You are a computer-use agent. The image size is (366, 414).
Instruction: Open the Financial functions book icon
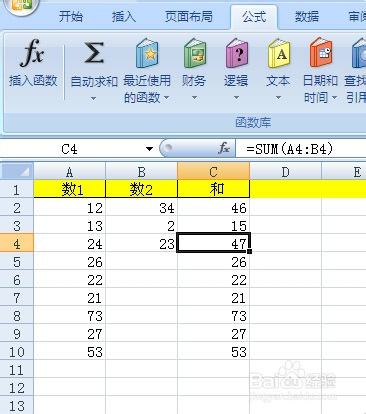(x=194, y=53)
